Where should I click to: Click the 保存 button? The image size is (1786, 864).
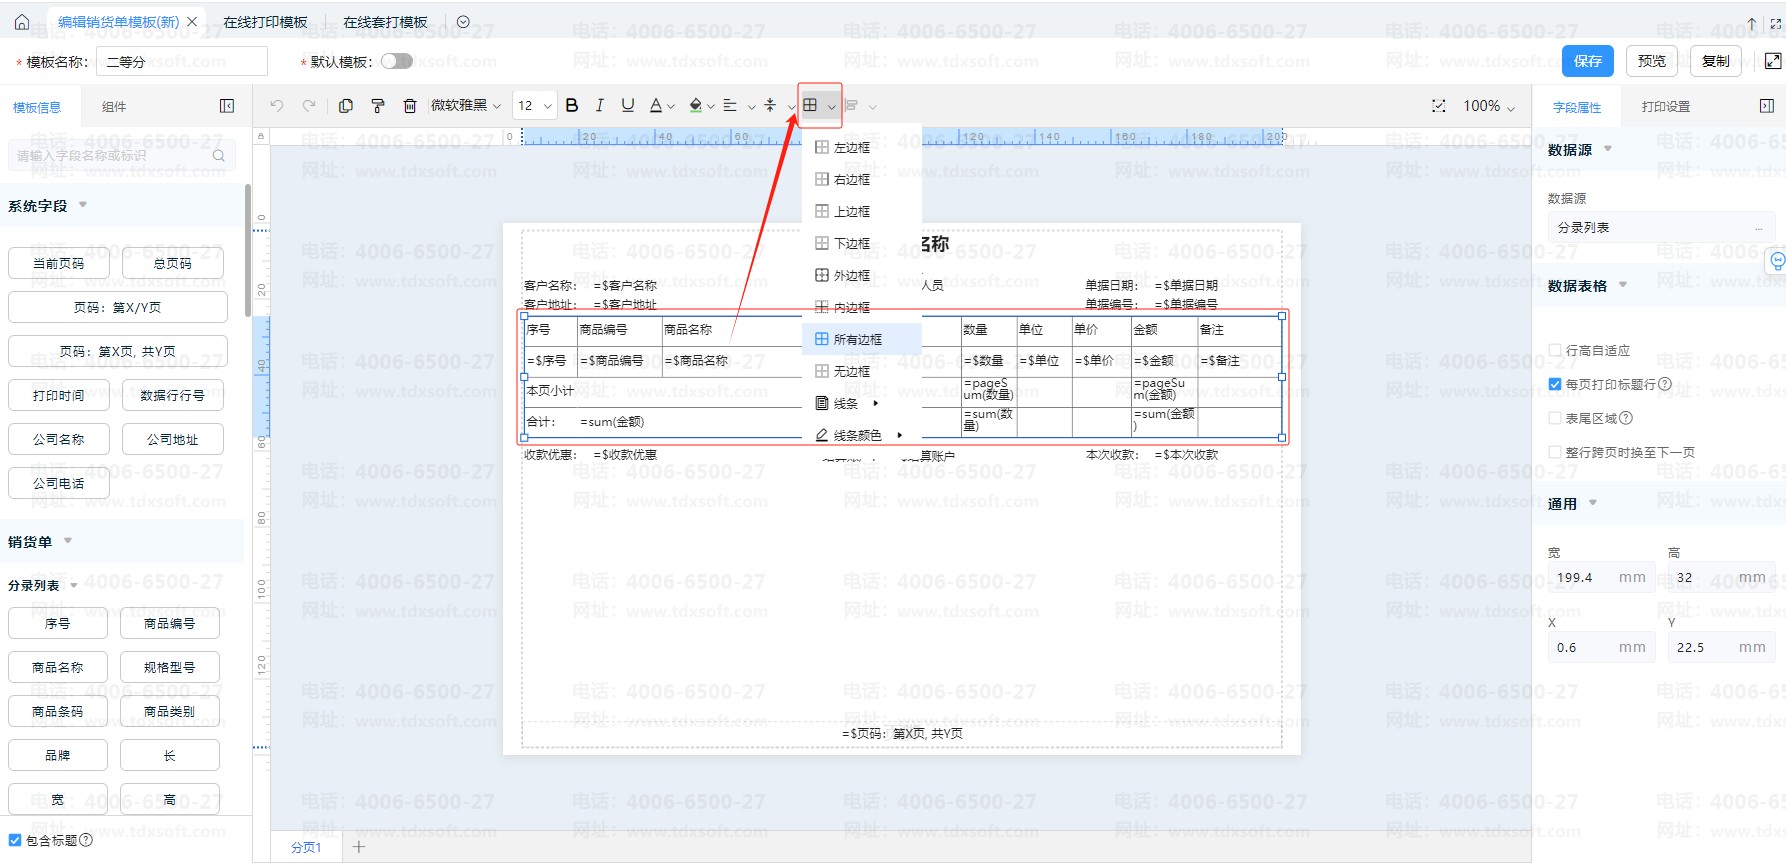[x=1587, y=61]
